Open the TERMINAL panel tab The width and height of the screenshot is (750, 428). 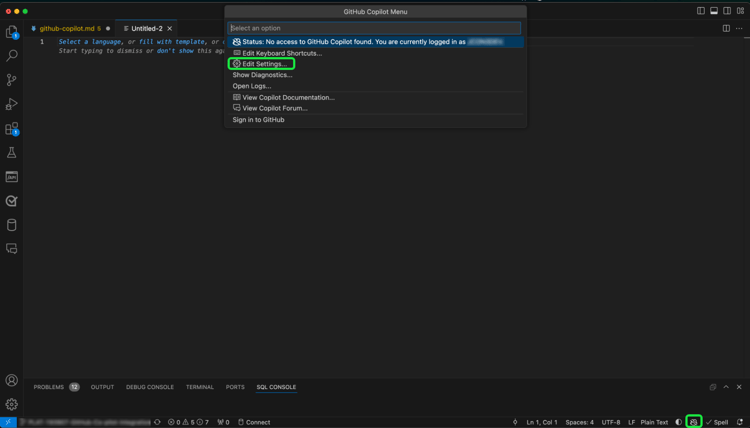pyautogui.click(x=199, y=387)
